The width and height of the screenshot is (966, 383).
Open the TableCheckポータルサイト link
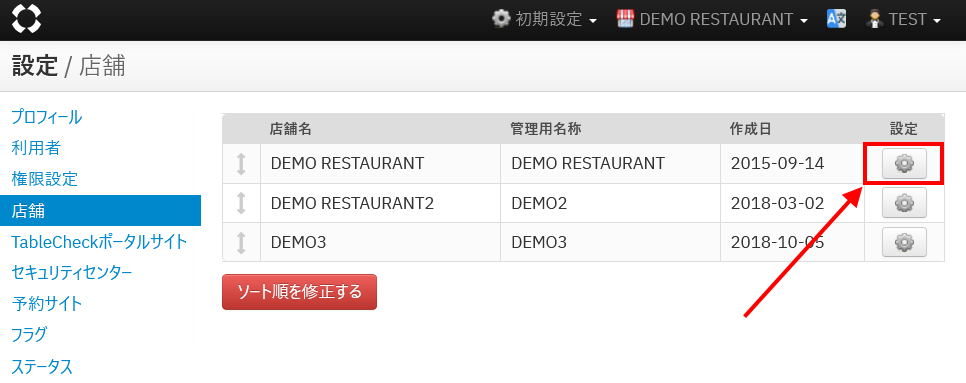99,242
